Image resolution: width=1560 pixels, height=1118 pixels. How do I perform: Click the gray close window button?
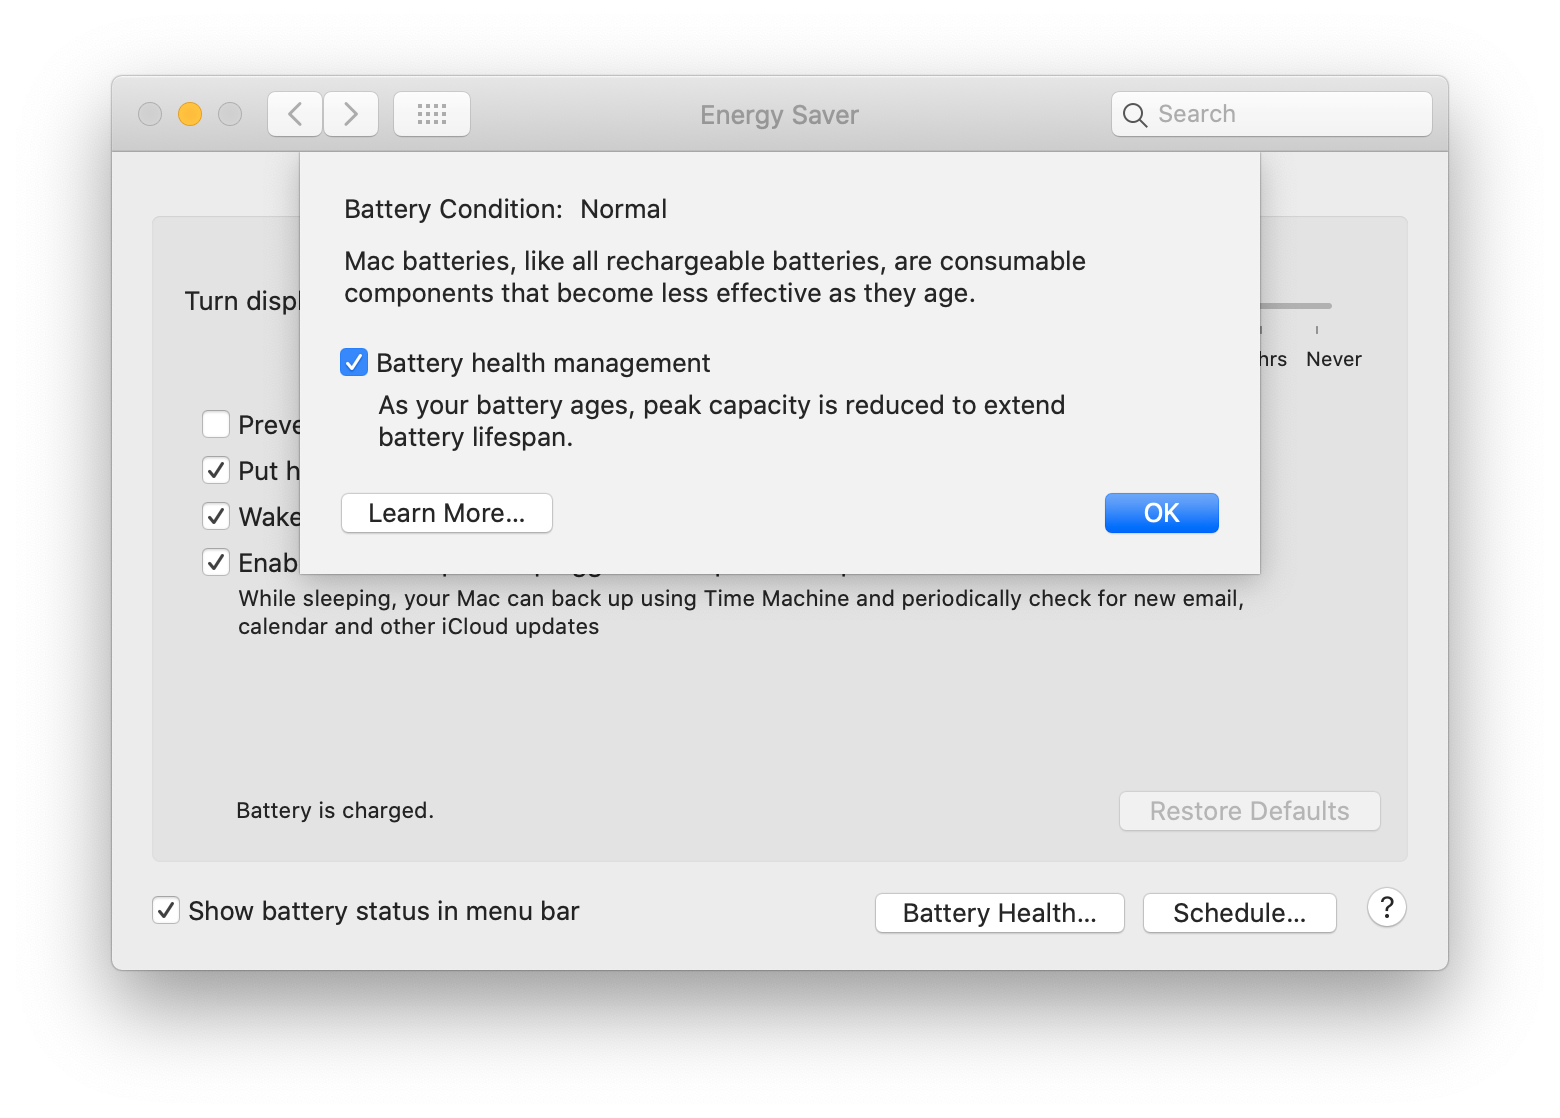point(150,114)
